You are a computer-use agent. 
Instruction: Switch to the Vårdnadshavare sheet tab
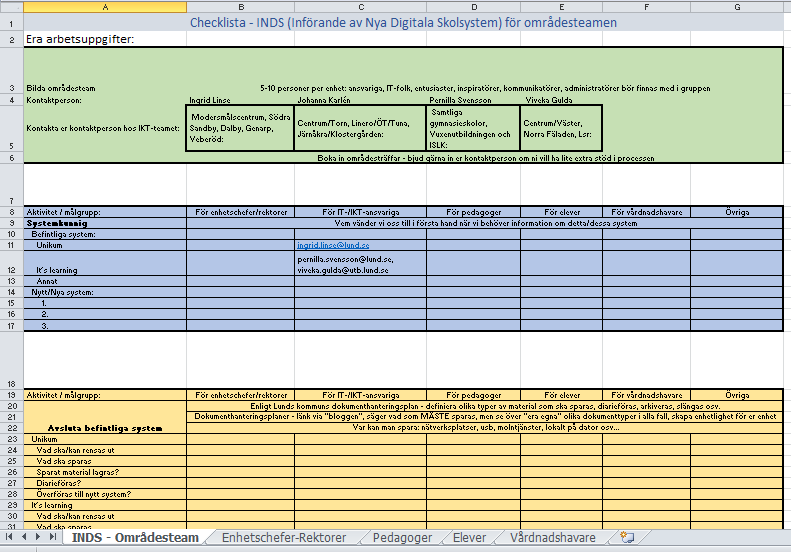[x=552, y=537]
